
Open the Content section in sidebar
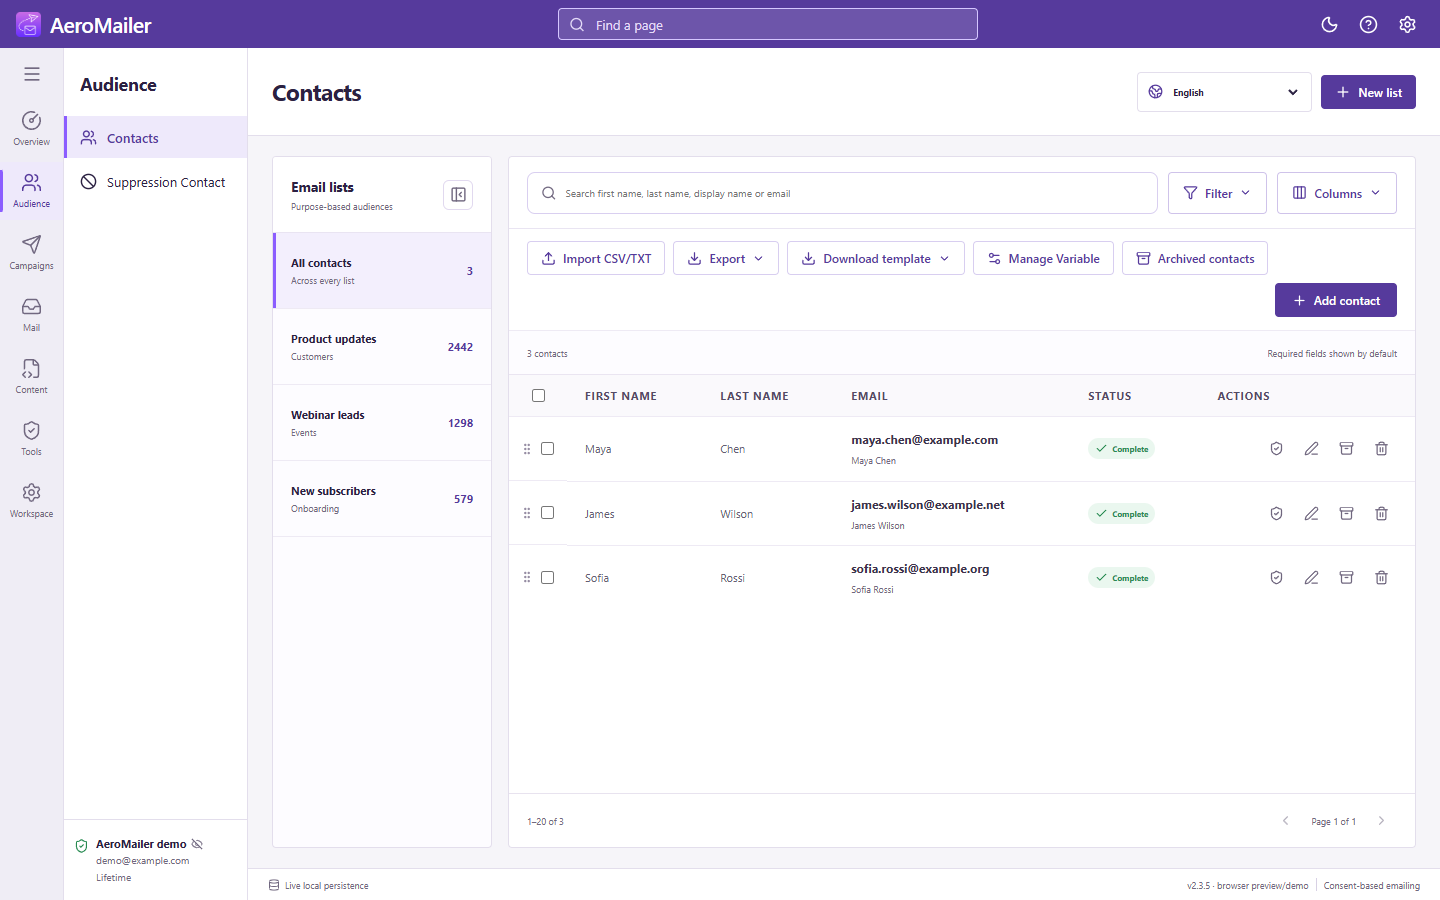click(x=32, y=376)
